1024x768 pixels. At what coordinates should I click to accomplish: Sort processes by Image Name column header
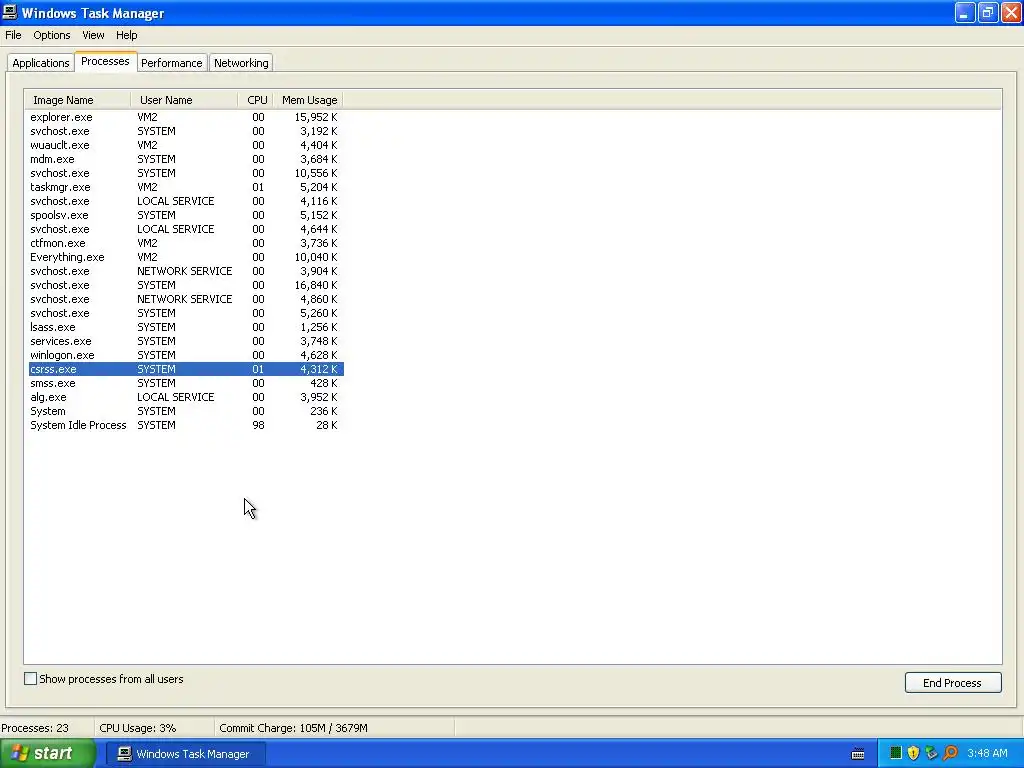[78, 100]
